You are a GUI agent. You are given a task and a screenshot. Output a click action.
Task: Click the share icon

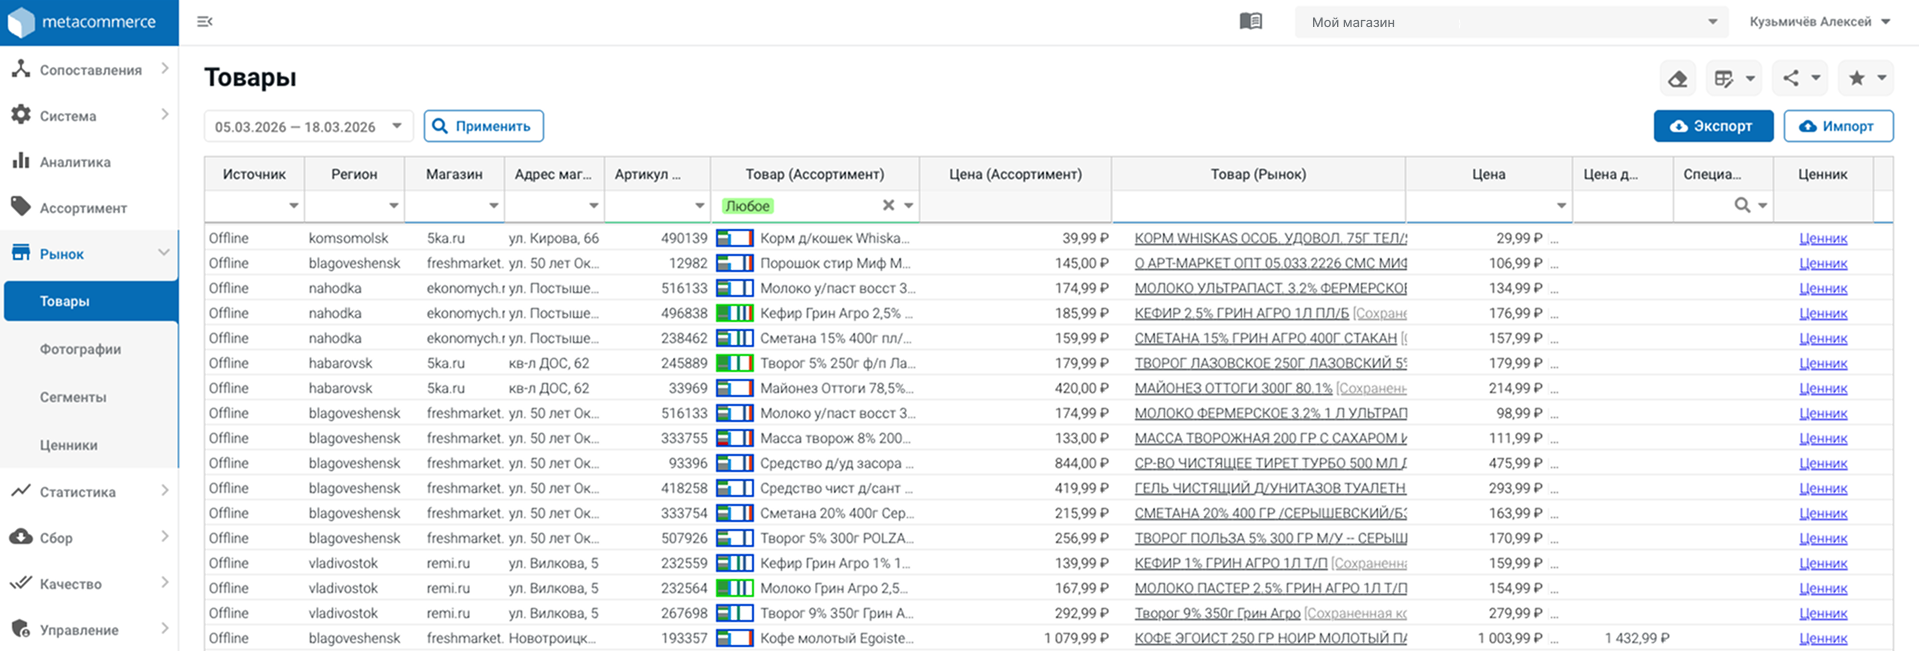[x=1791, y=78]
